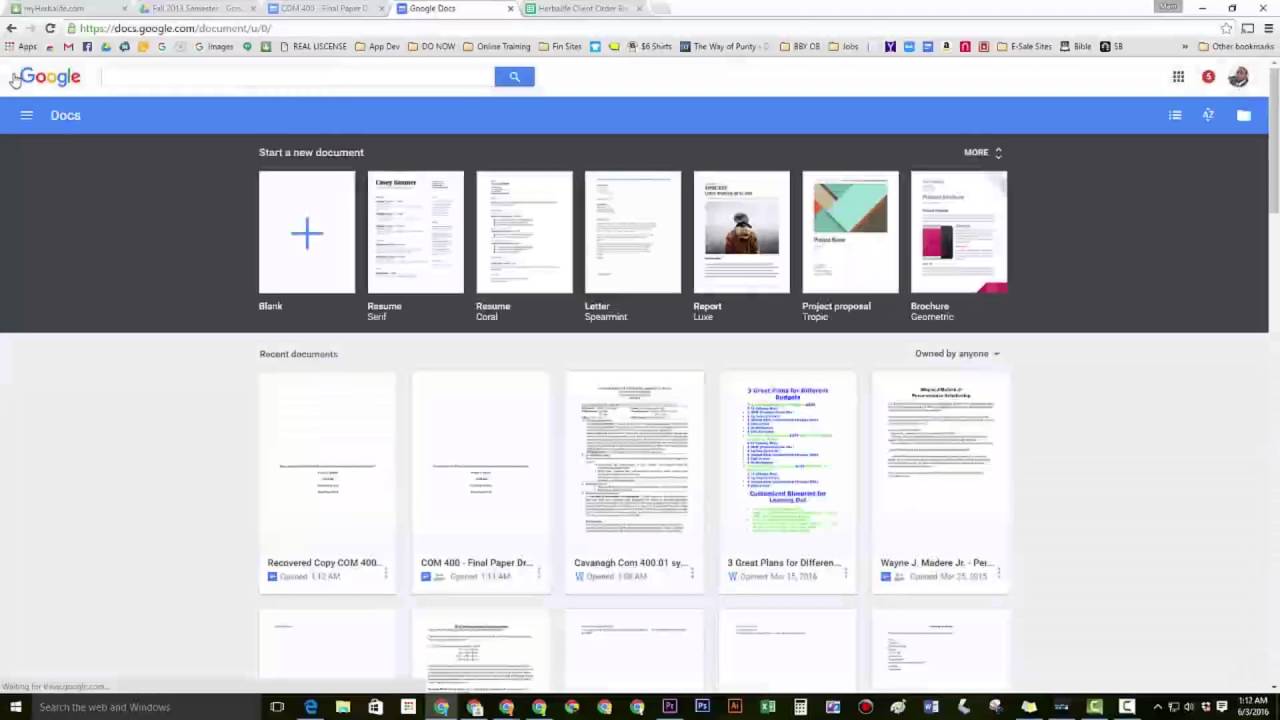This screenshot has width=1280, height=720.
Task: Switch to the Fall 2013 Semester tab
Action: click(x=195, y=8)
